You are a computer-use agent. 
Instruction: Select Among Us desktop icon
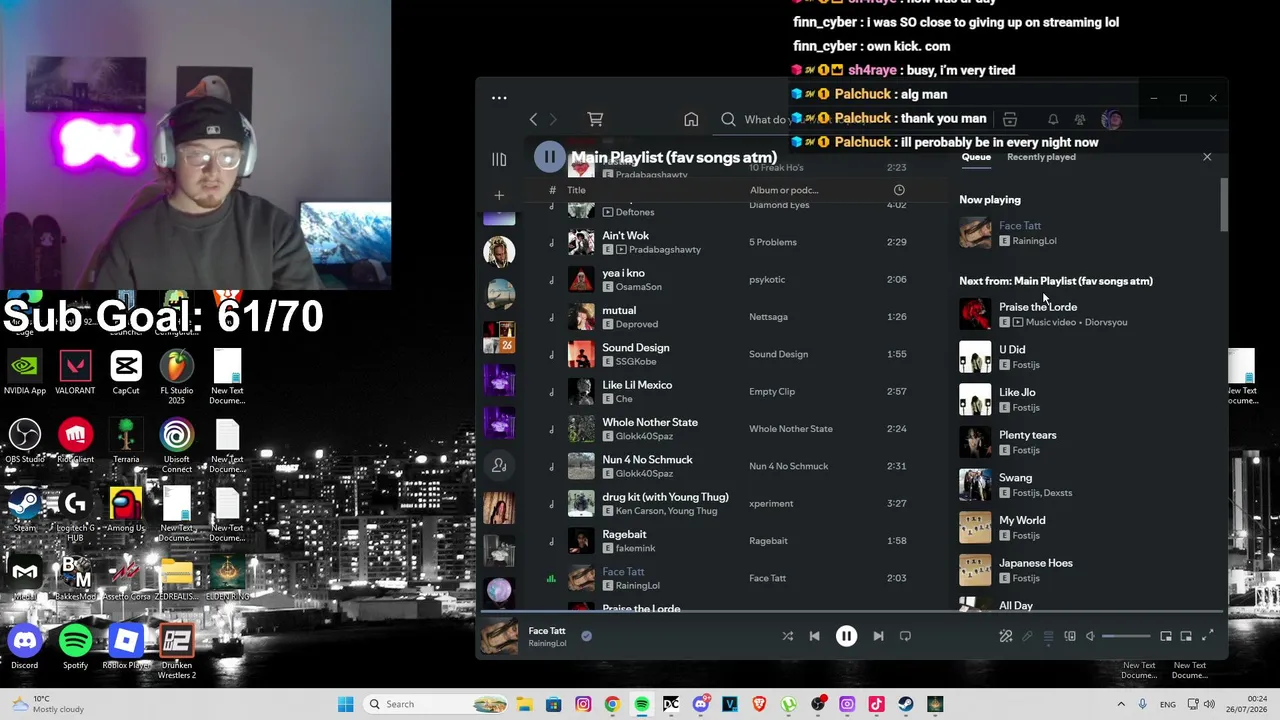(x=126, y=510)
